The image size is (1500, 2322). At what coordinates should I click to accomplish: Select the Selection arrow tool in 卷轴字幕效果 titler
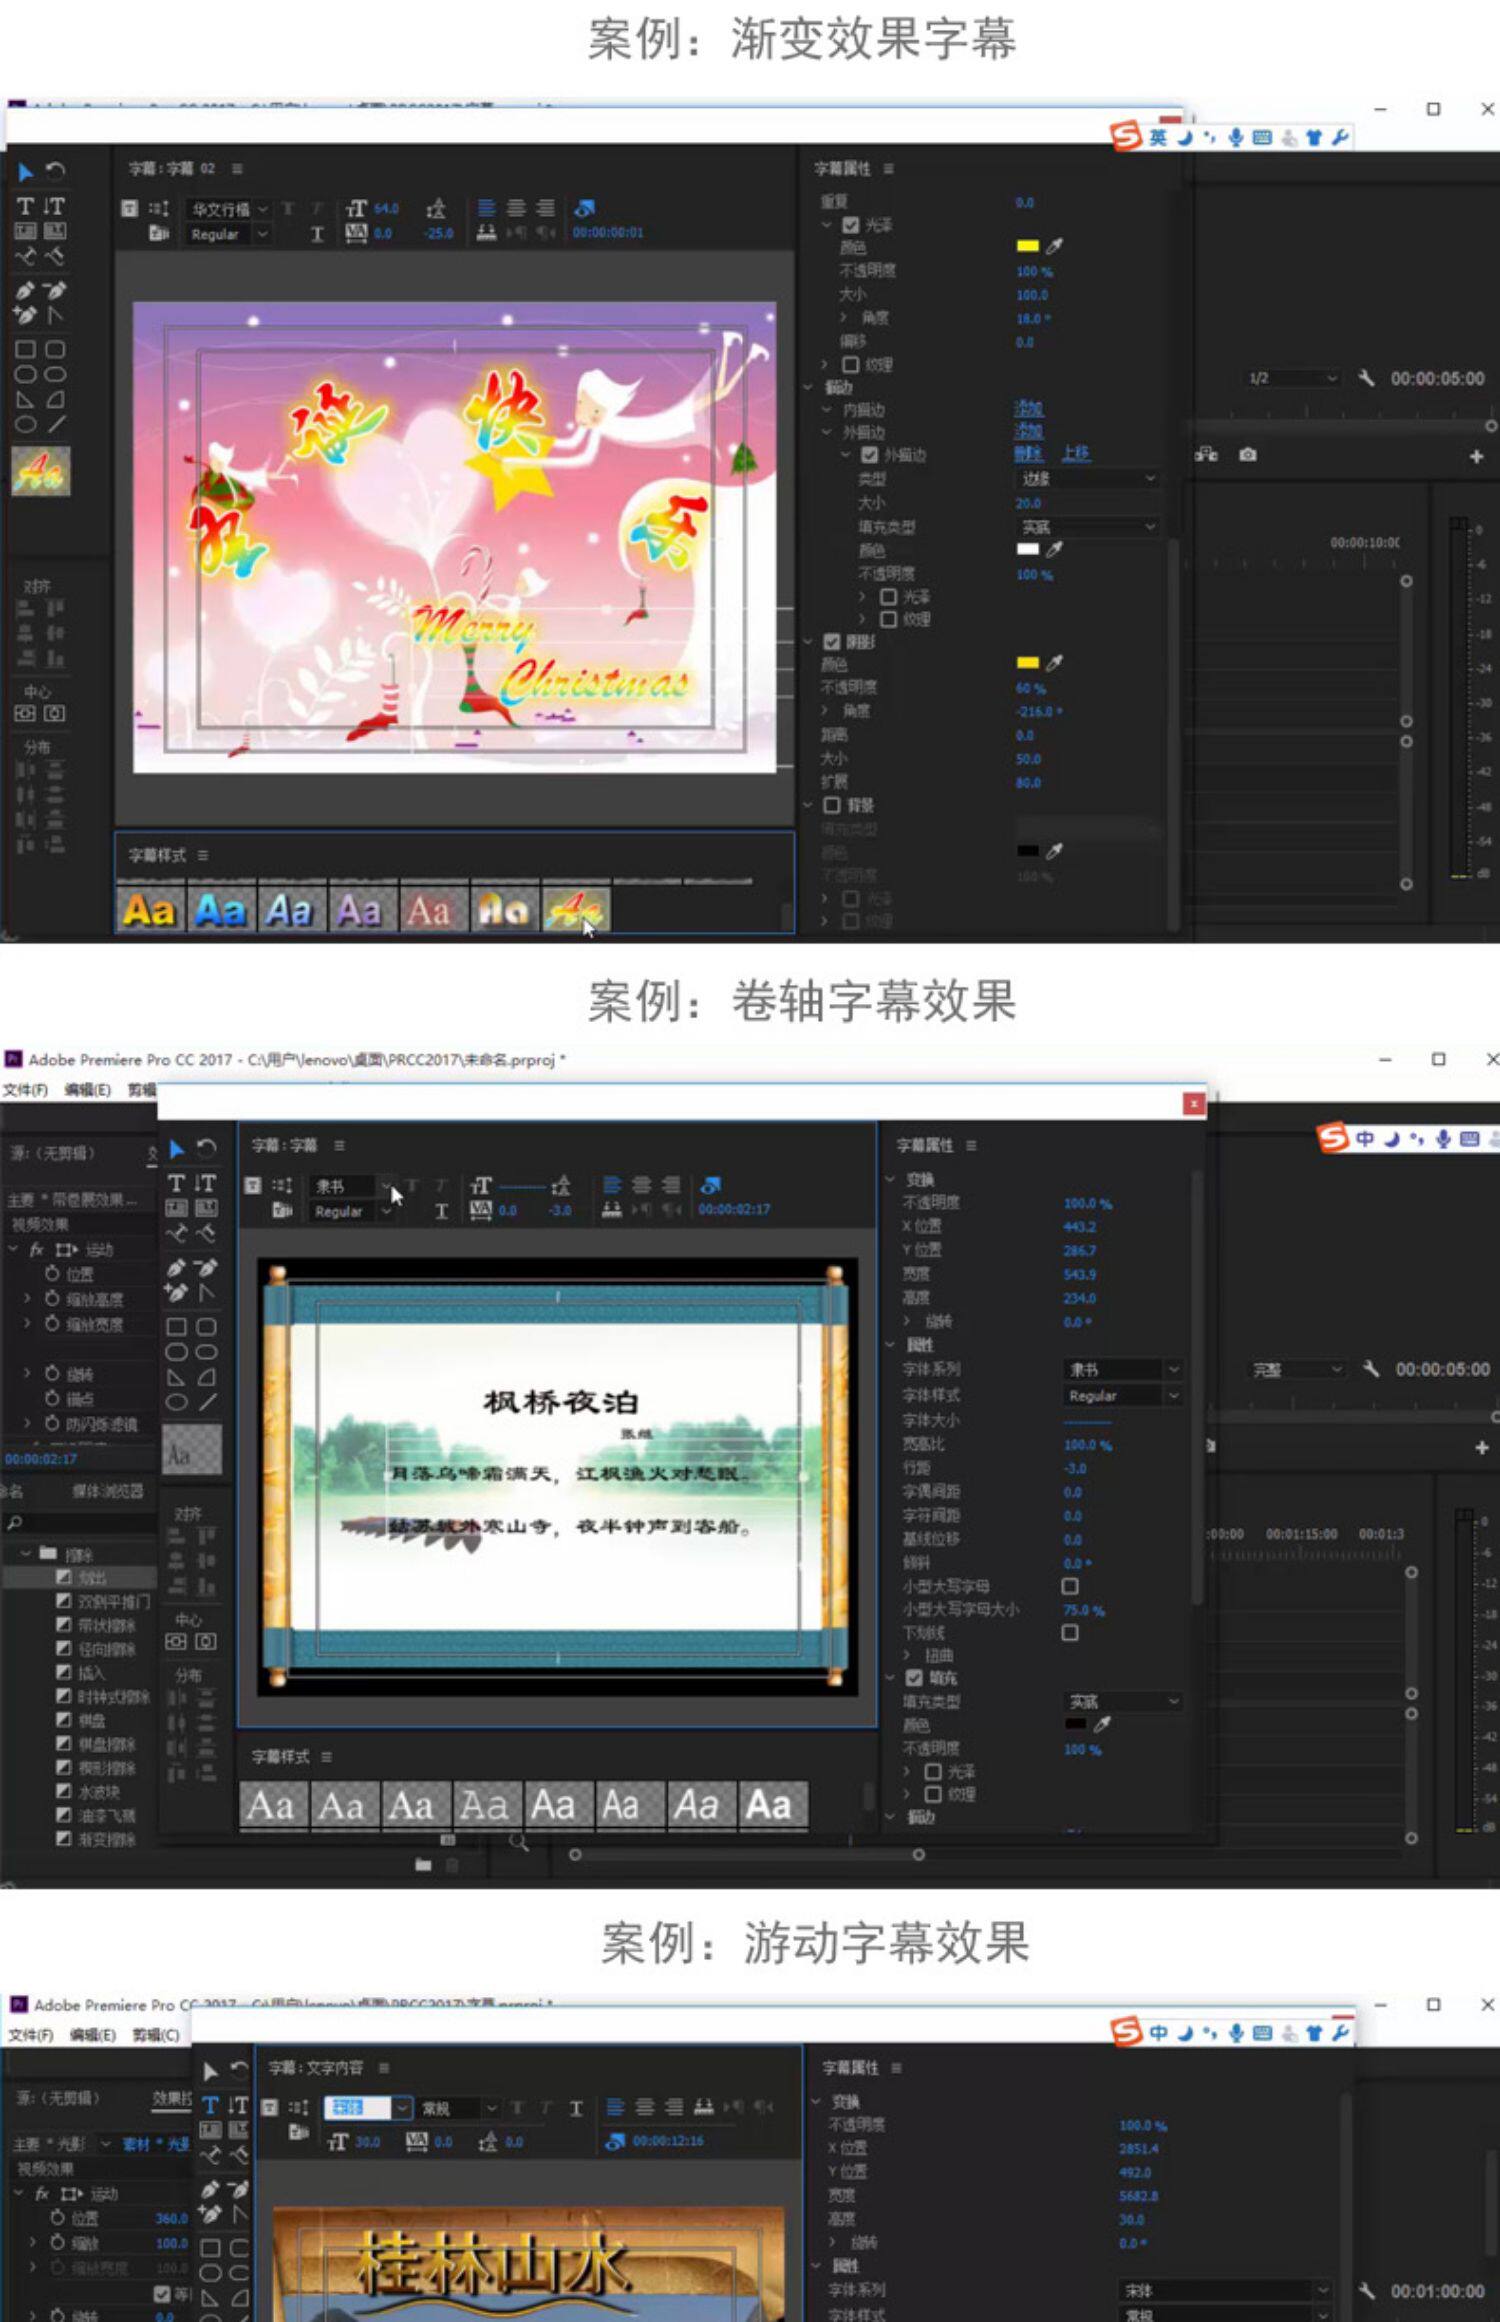click(176, 1148)
